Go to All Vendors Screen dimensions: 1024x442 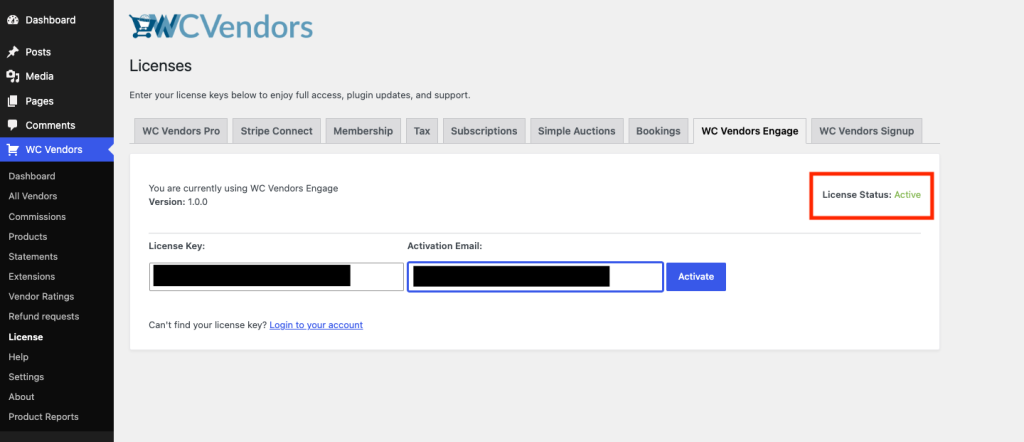tap(33, 197)
